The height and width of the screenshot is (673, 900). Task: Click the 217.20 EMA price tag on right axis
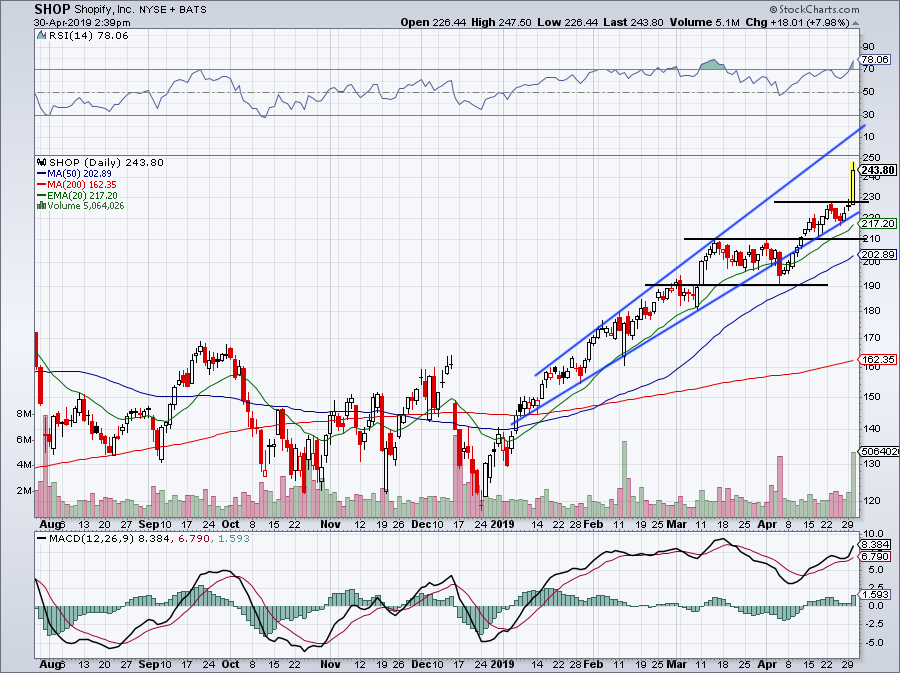point(878,224)
